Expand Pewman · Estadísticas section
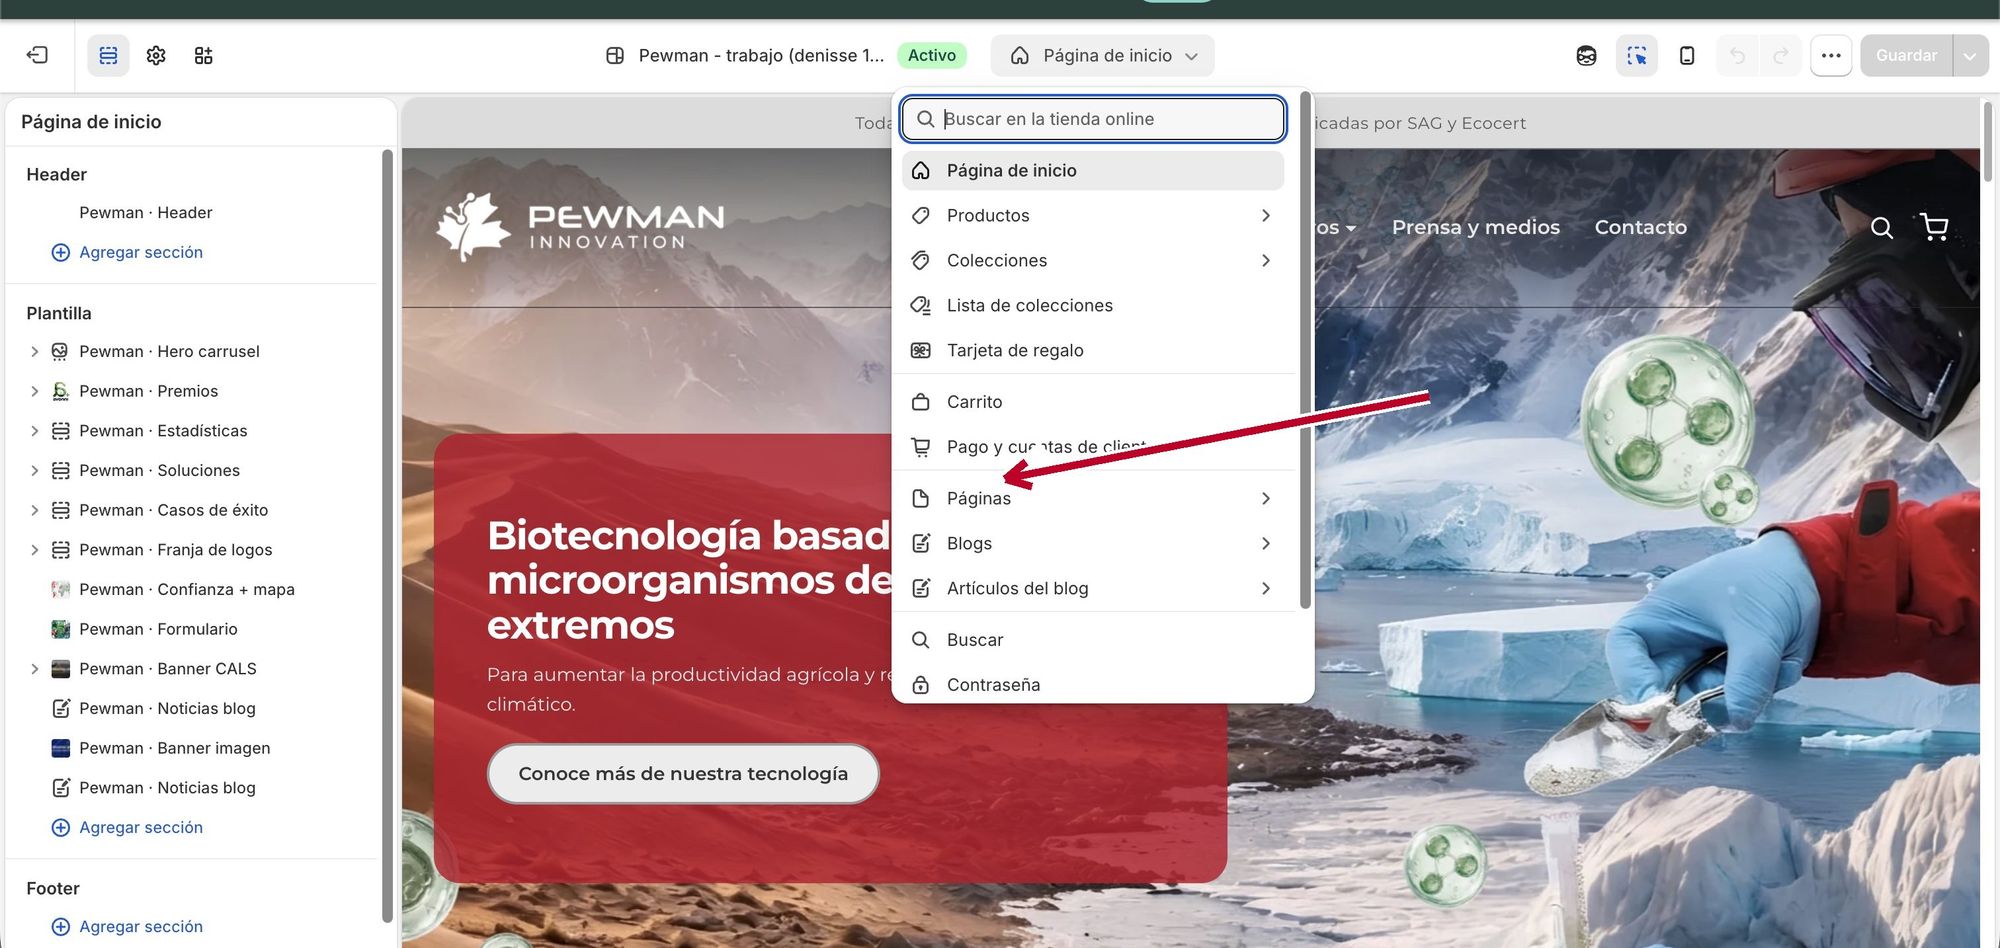2000x948 pixels. pyautogui.click(x=34, y=431)
